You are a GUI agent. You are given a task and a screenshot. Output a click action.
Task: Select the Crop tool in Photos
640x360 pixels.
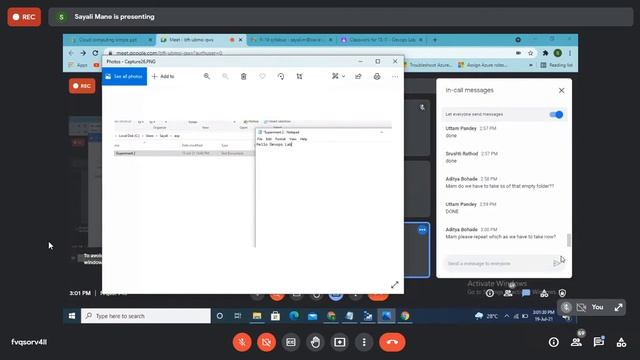pyautogui.click(x=300, y=76)
